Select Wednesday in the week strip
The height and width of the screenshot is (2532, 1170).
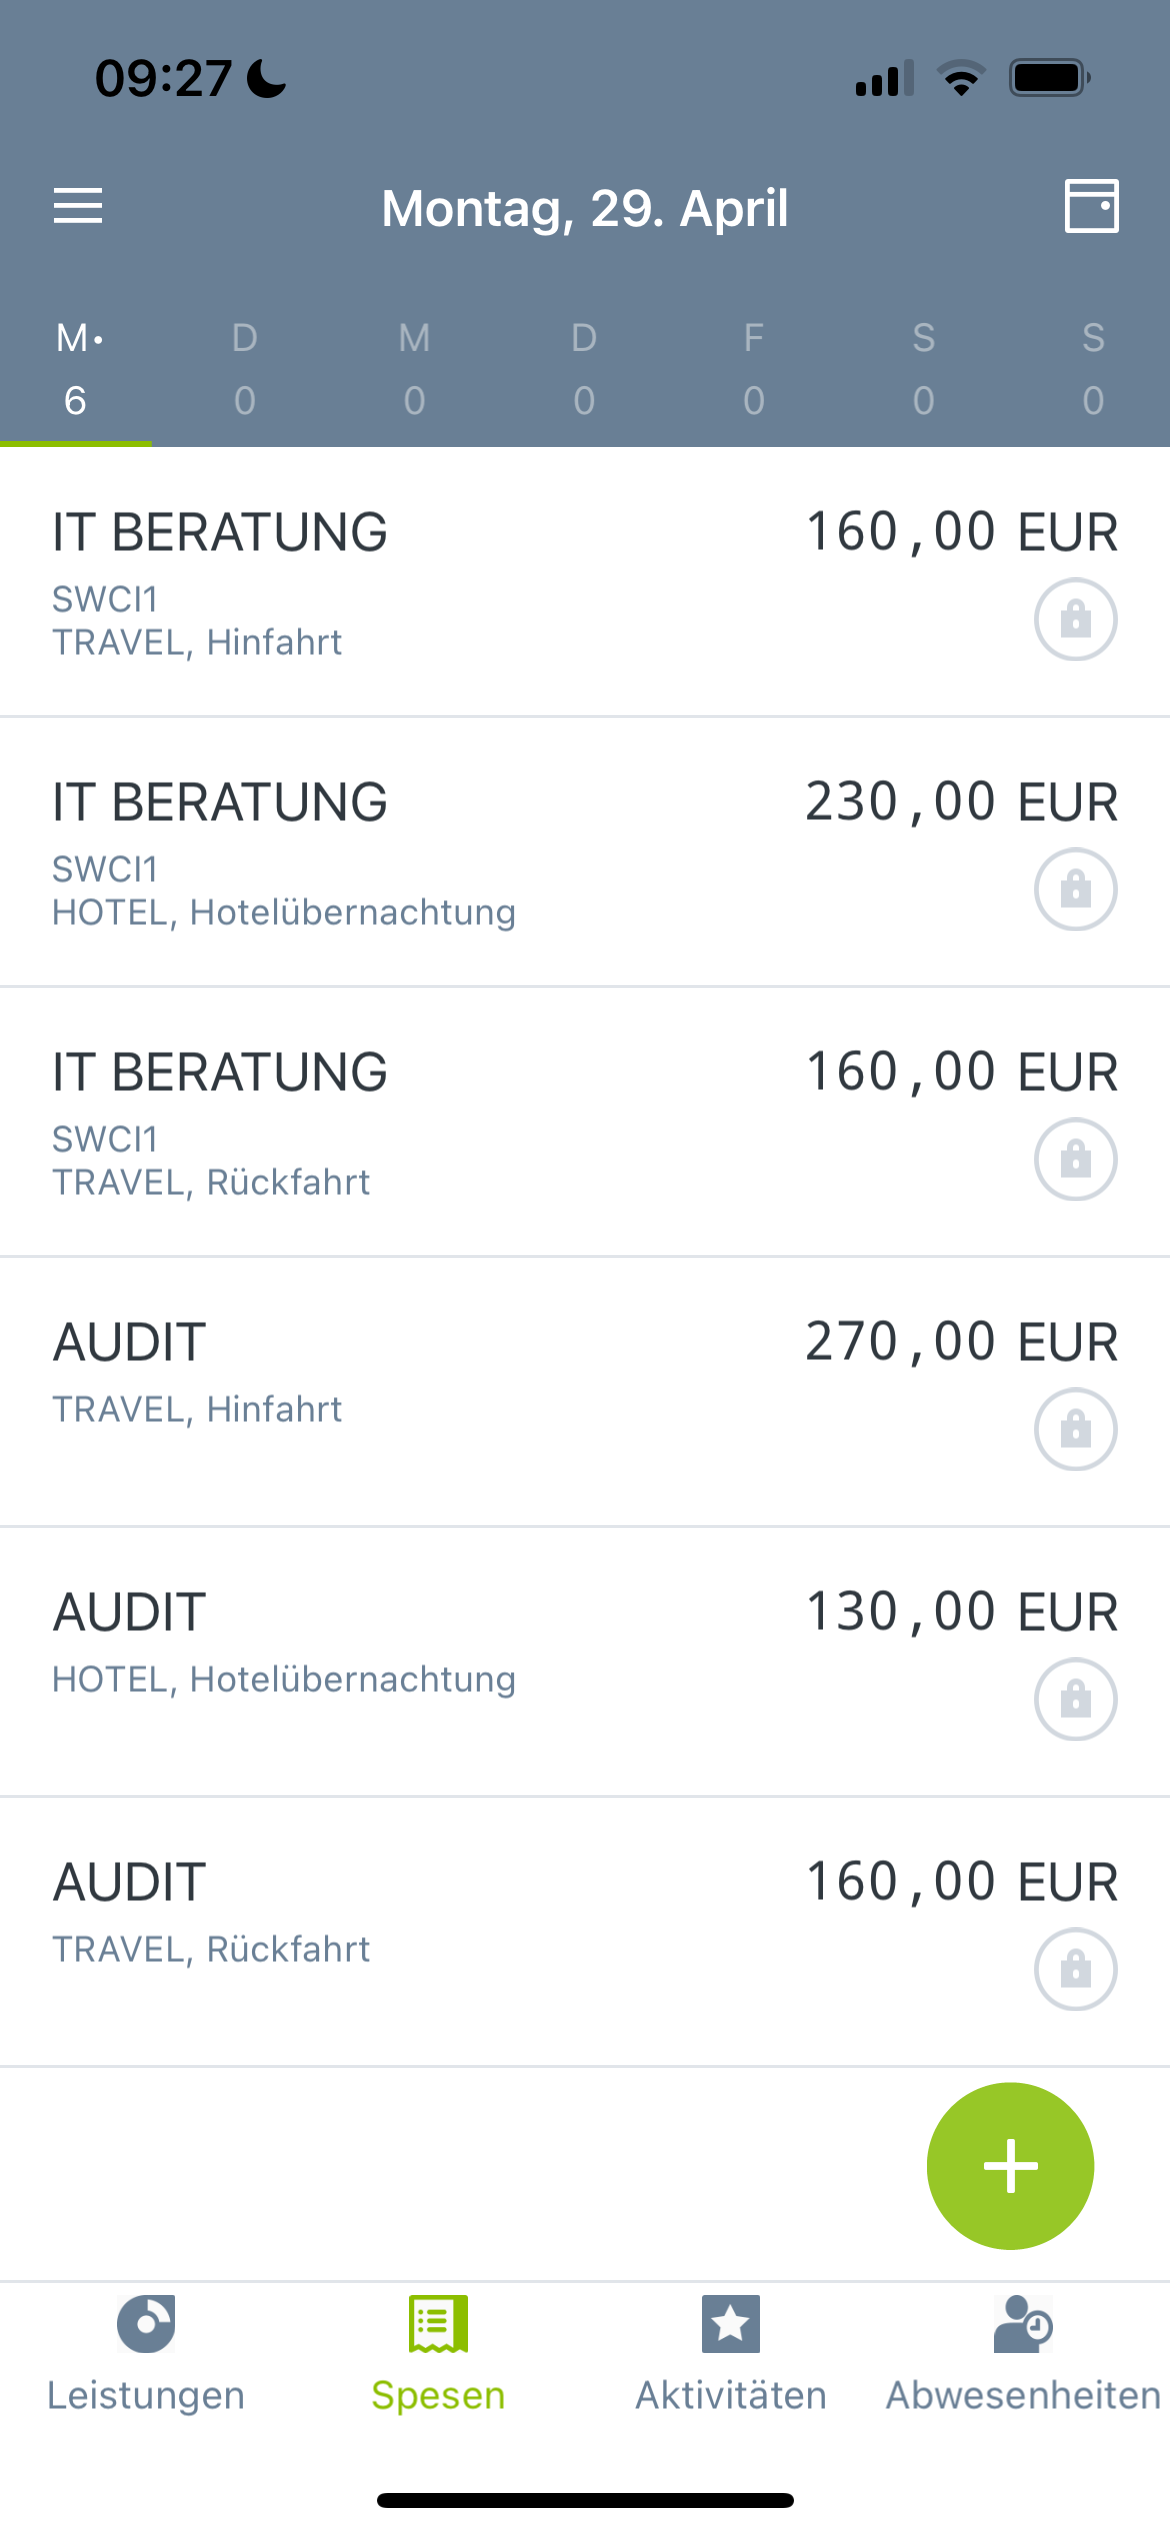tap(415, 369)
